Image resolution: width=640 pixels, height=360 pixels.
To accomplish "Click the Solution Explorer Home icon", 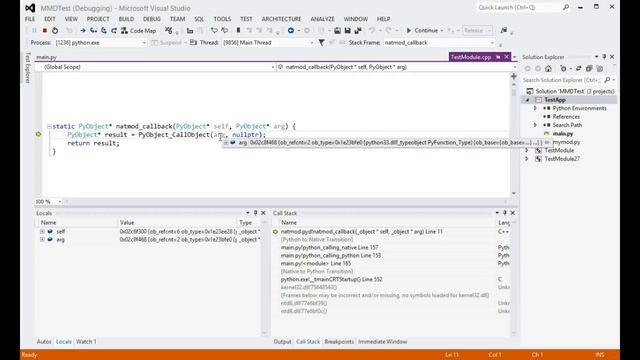I will point(548,69).
